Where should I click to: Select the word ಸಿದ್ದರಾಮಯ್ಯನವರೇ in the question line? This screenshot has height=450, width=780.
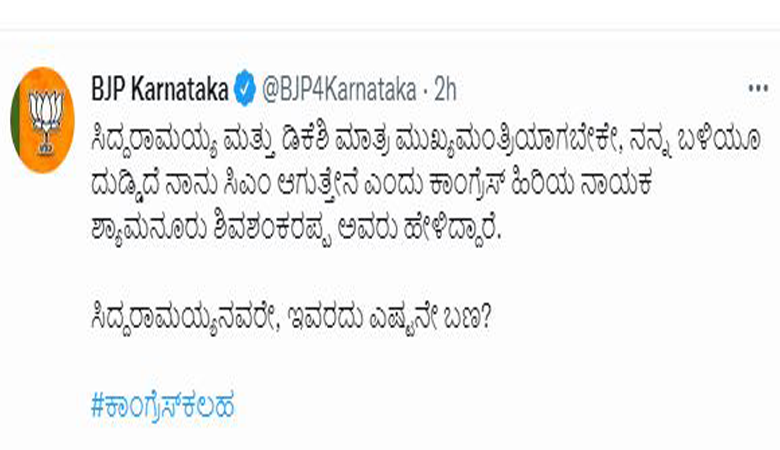pyautogui.click(x=183, y=318)
